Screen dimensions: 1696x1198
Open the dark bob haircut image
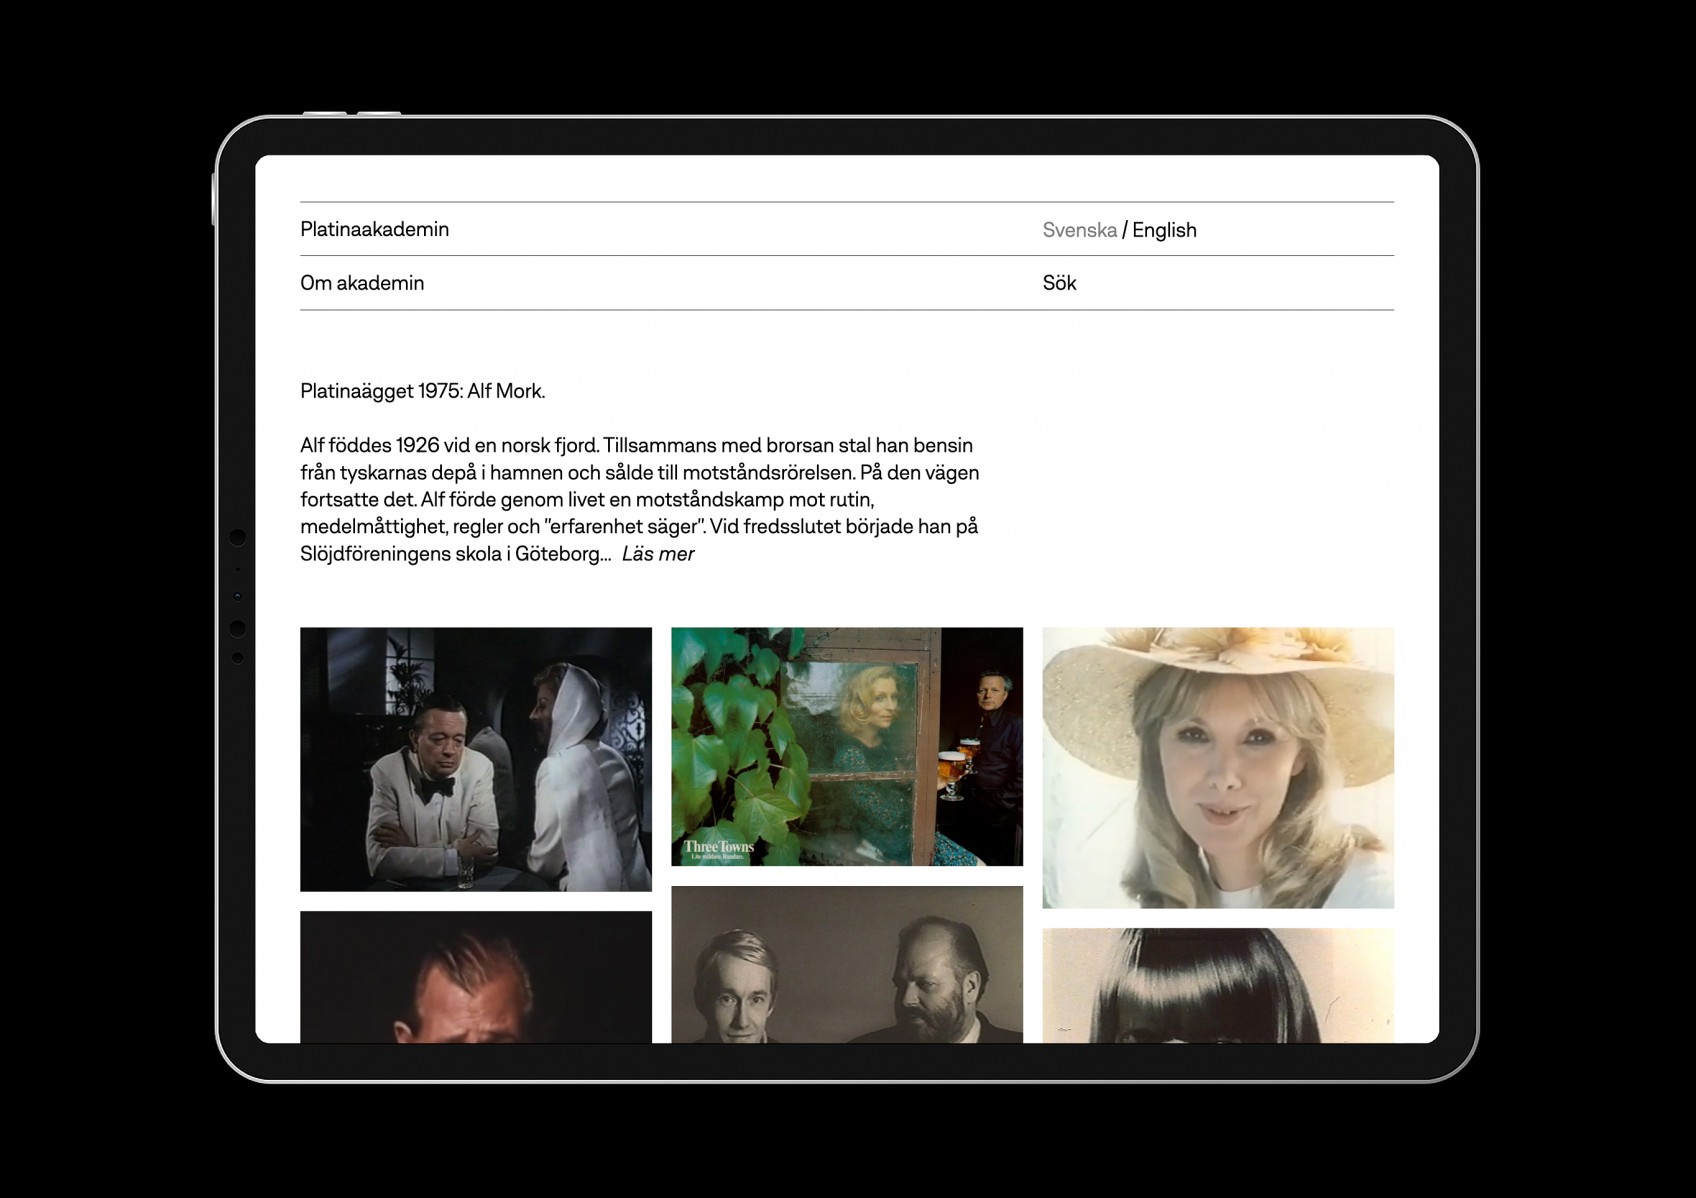1217,985
